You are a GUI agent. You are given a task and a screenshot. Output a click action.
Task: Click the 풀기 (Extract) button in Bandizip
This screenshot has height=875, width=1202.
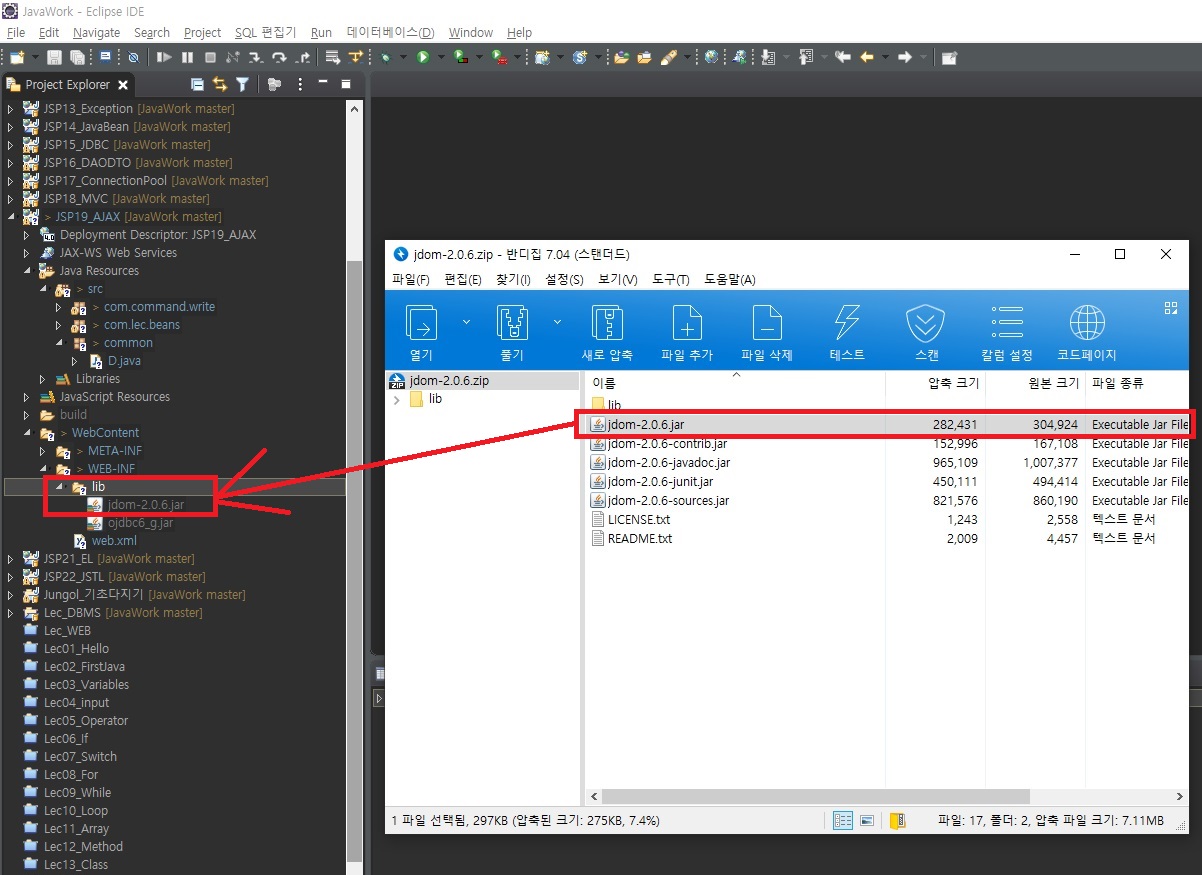pyautogui.click(x=512, y=332)
